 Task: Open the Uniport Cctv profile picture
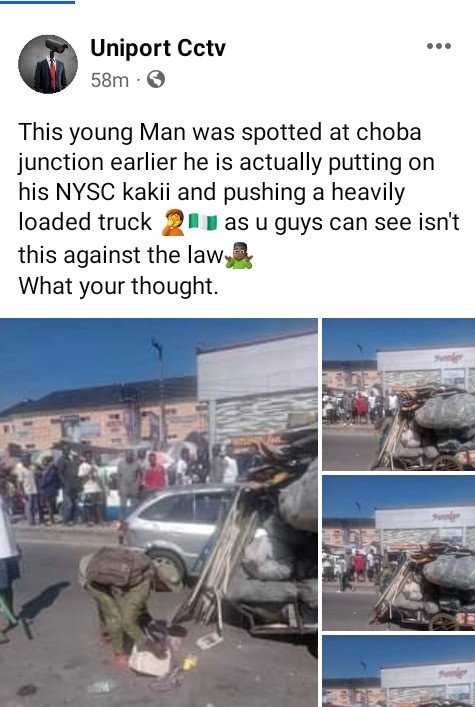(48, 64)
